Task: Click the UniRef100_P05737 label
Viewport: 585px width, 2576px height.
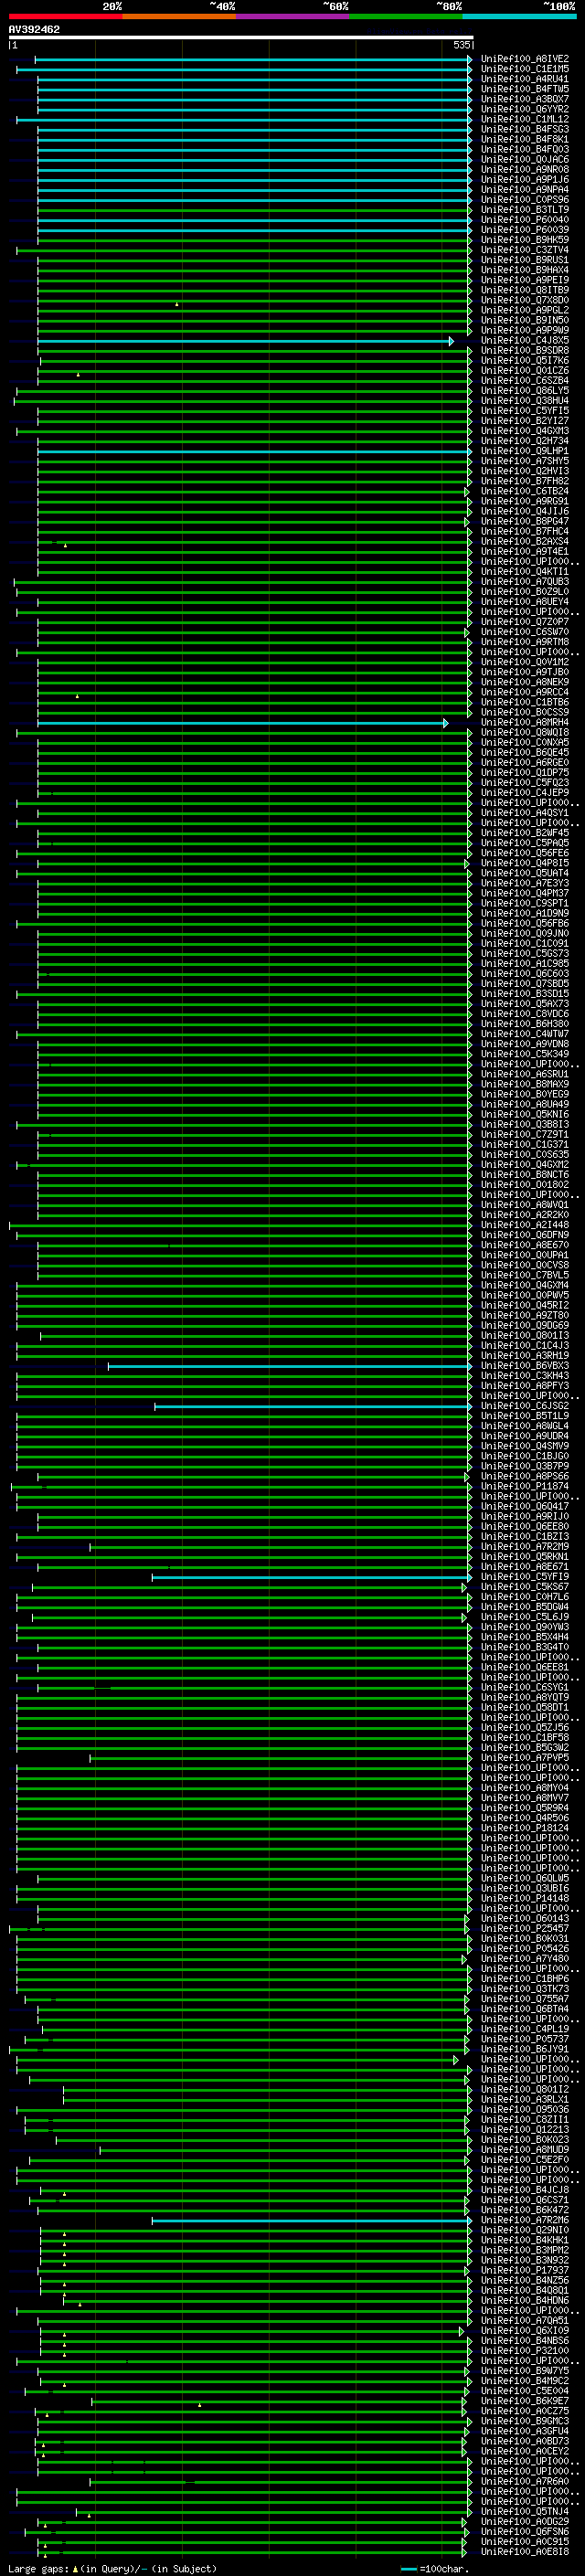Action: (x=525, y=2039)
